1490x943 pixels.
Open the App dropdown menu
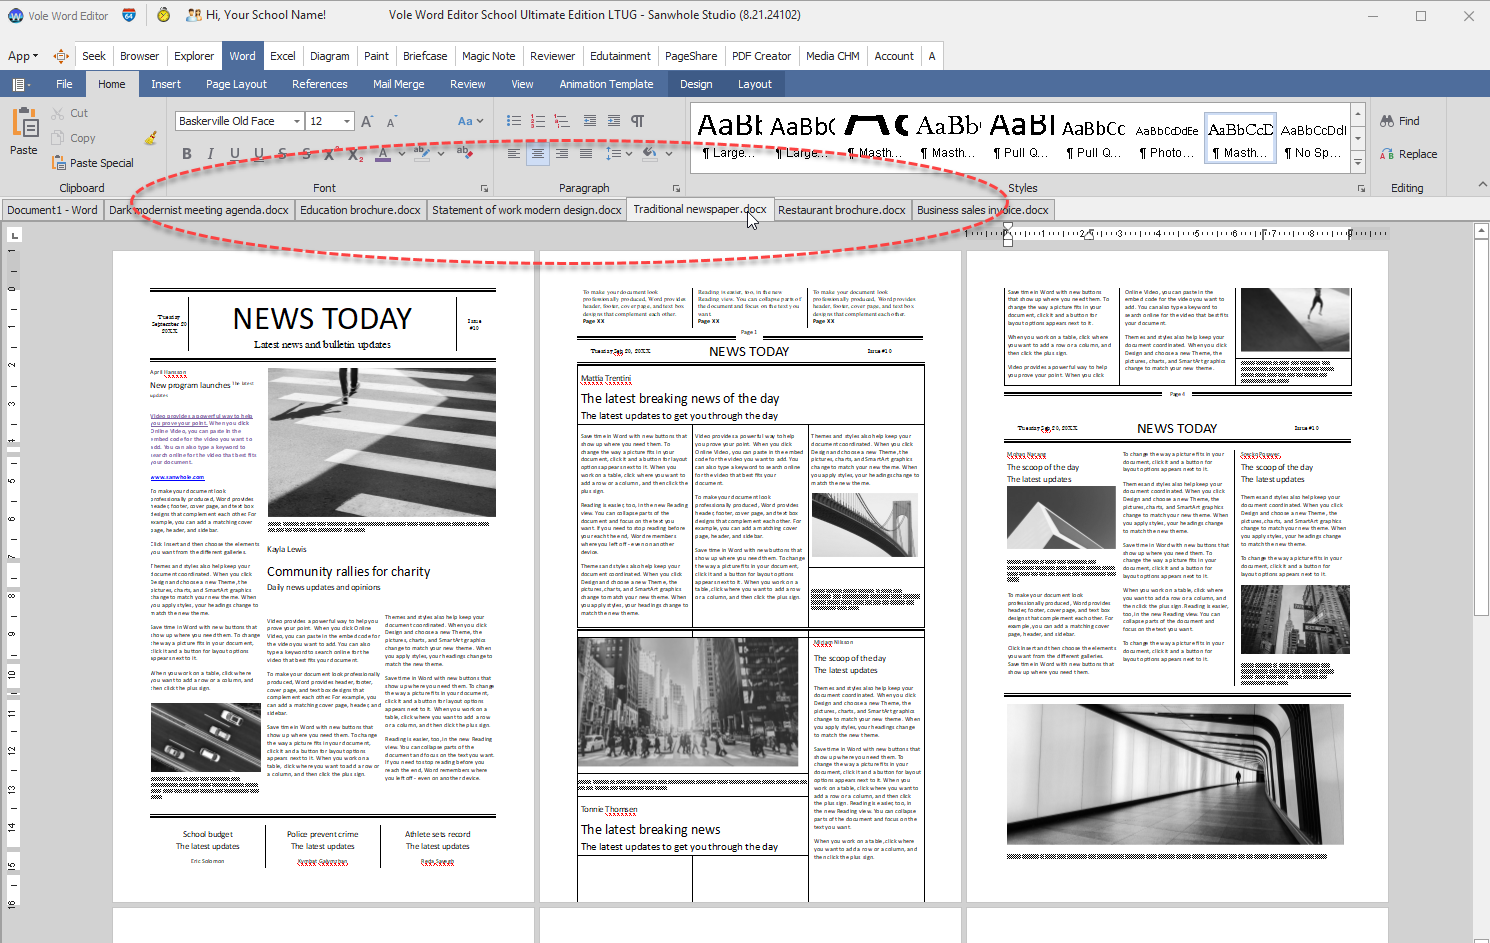(x=23, y=56)
